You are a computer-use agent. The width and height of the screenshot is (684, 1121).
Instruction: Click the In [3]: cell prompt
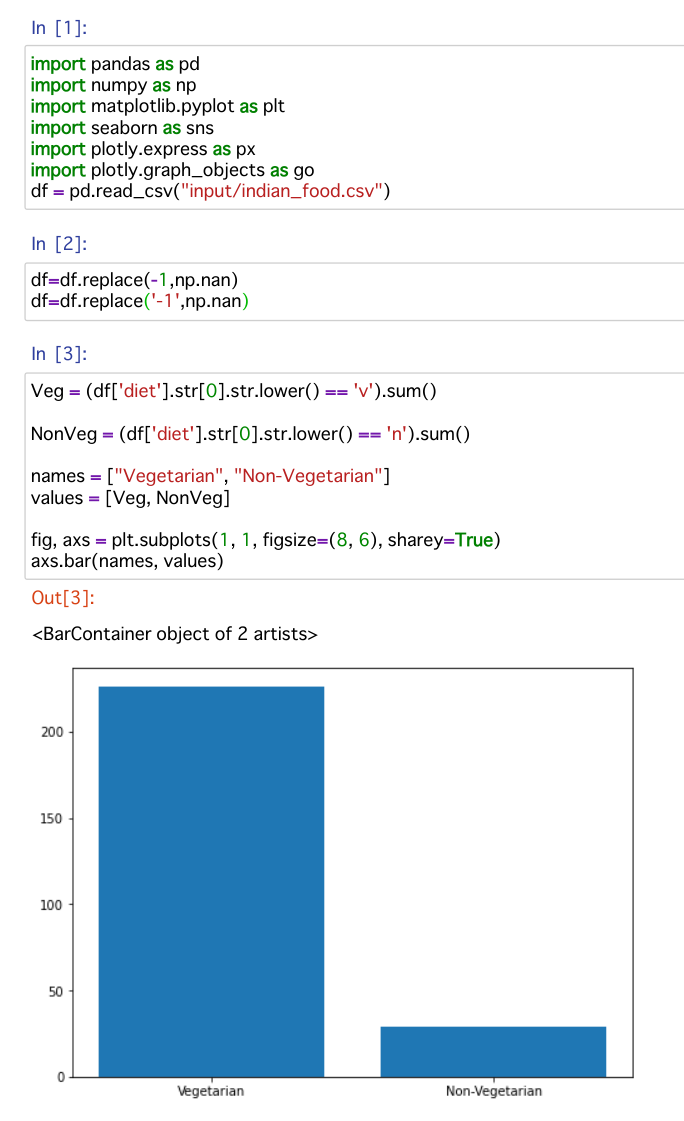59,354
